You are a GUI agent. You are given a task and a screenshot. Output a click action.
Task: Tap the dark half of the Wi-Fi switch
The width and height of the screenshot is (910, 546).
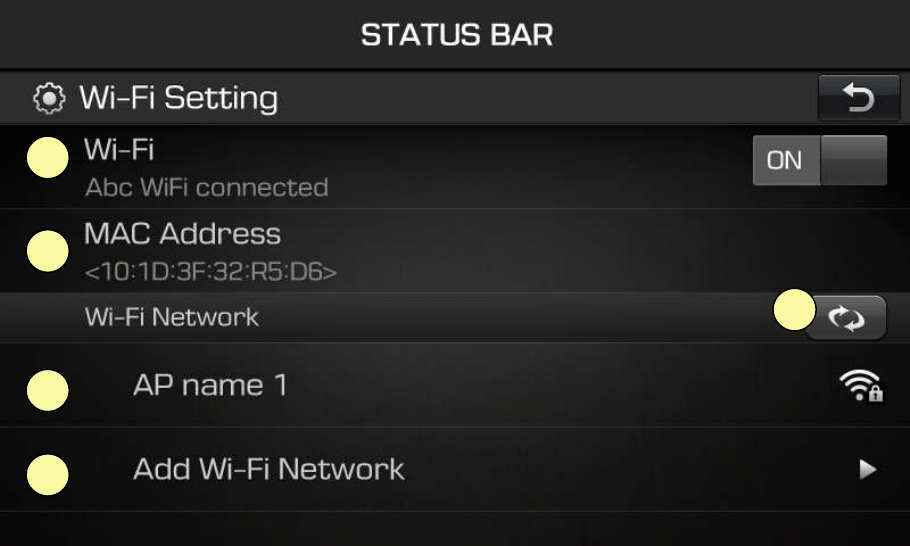coord(854,160)
